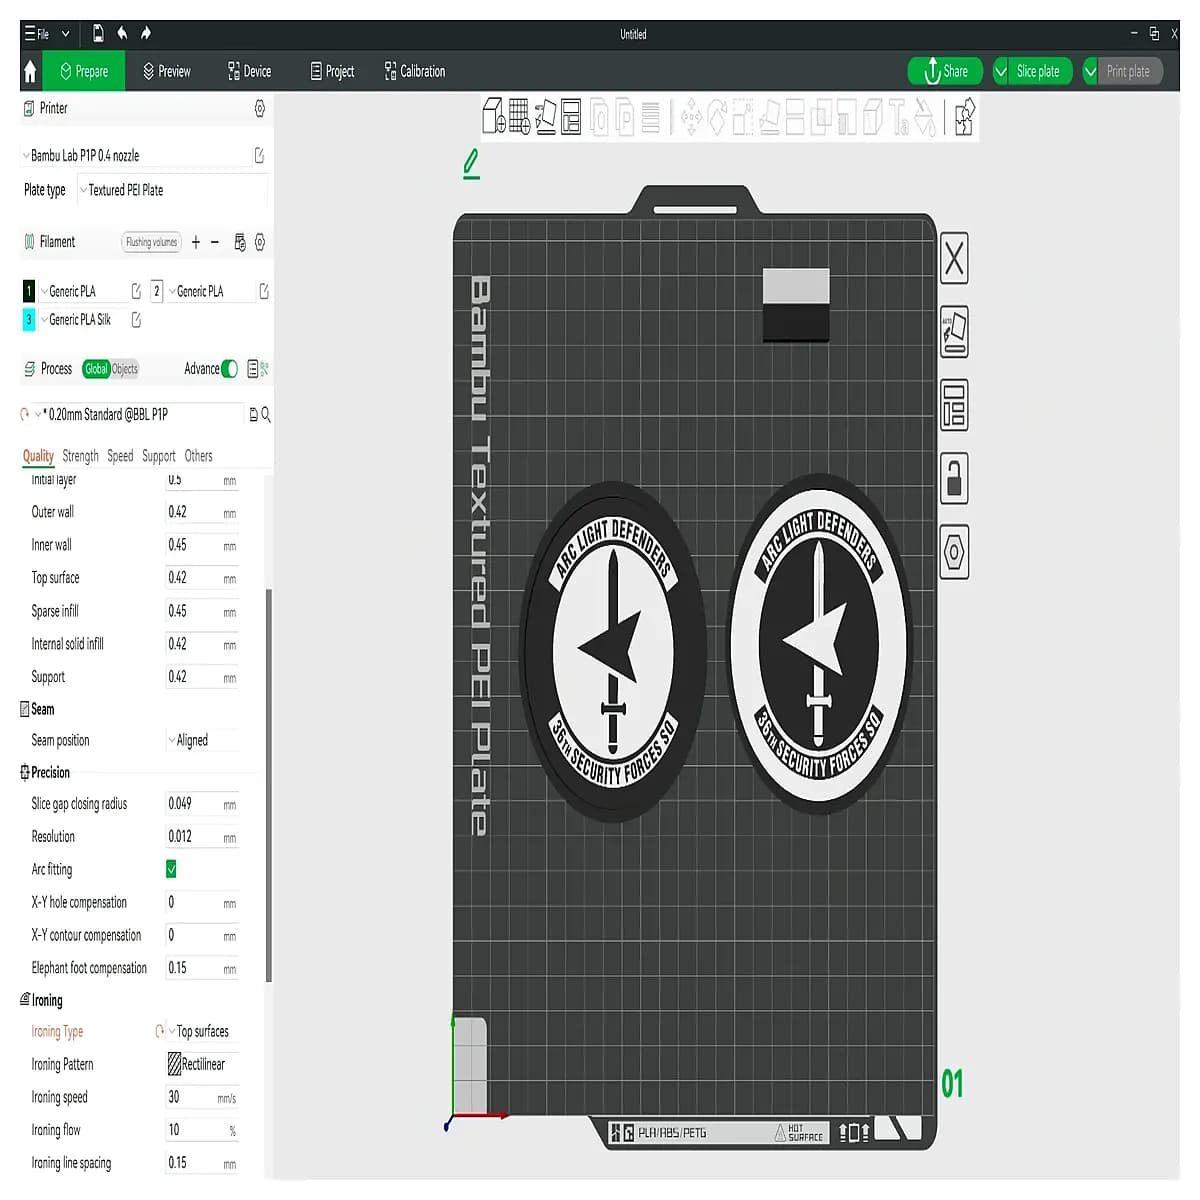1200x1200 pixels.
Task: Click the Undo arrow
Action: click(122, 34)
